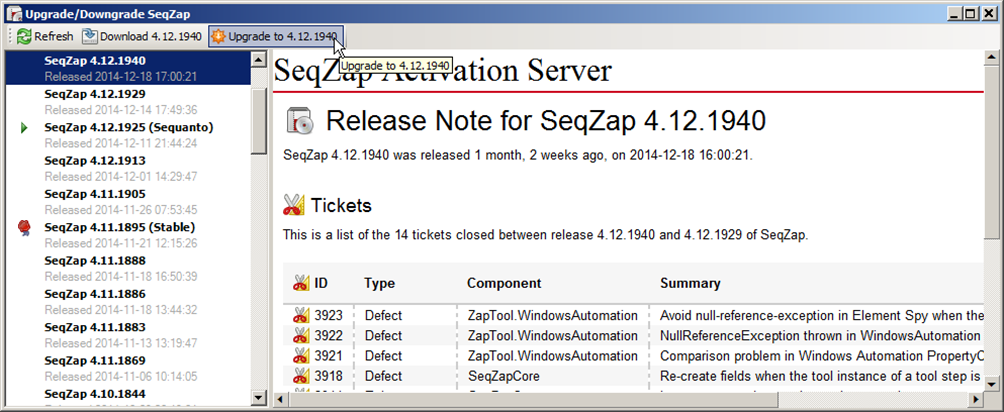Click release notes horizontal scroll right arrow

click(x=975, y=399)
